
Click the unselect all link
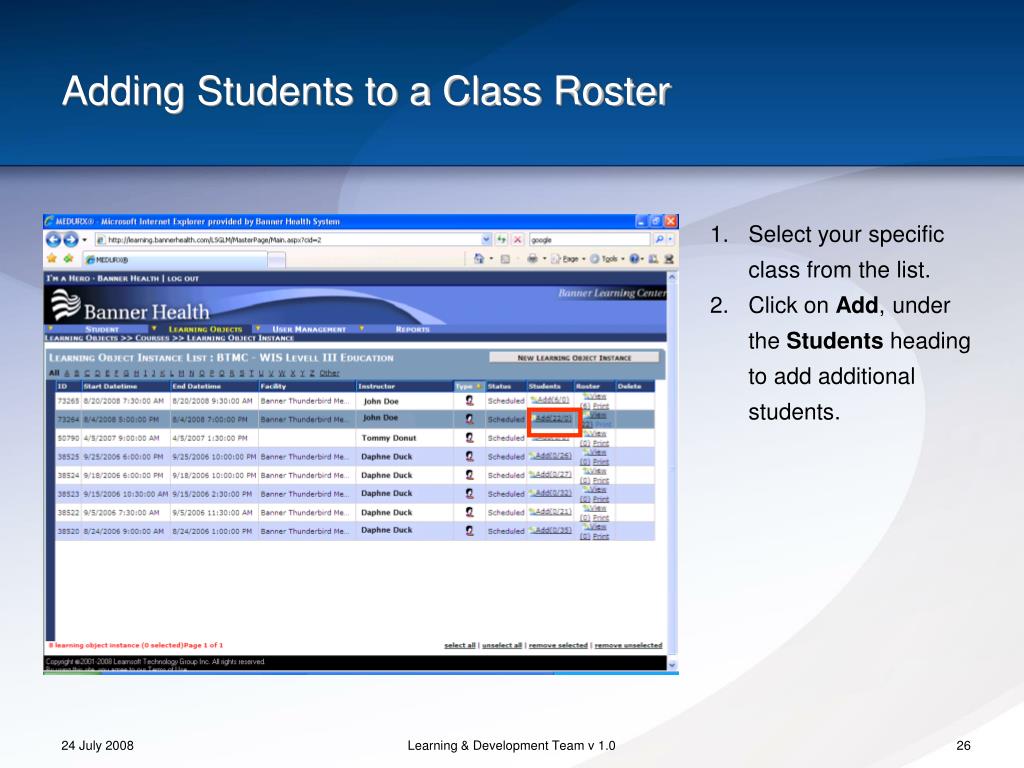(502, 645)
